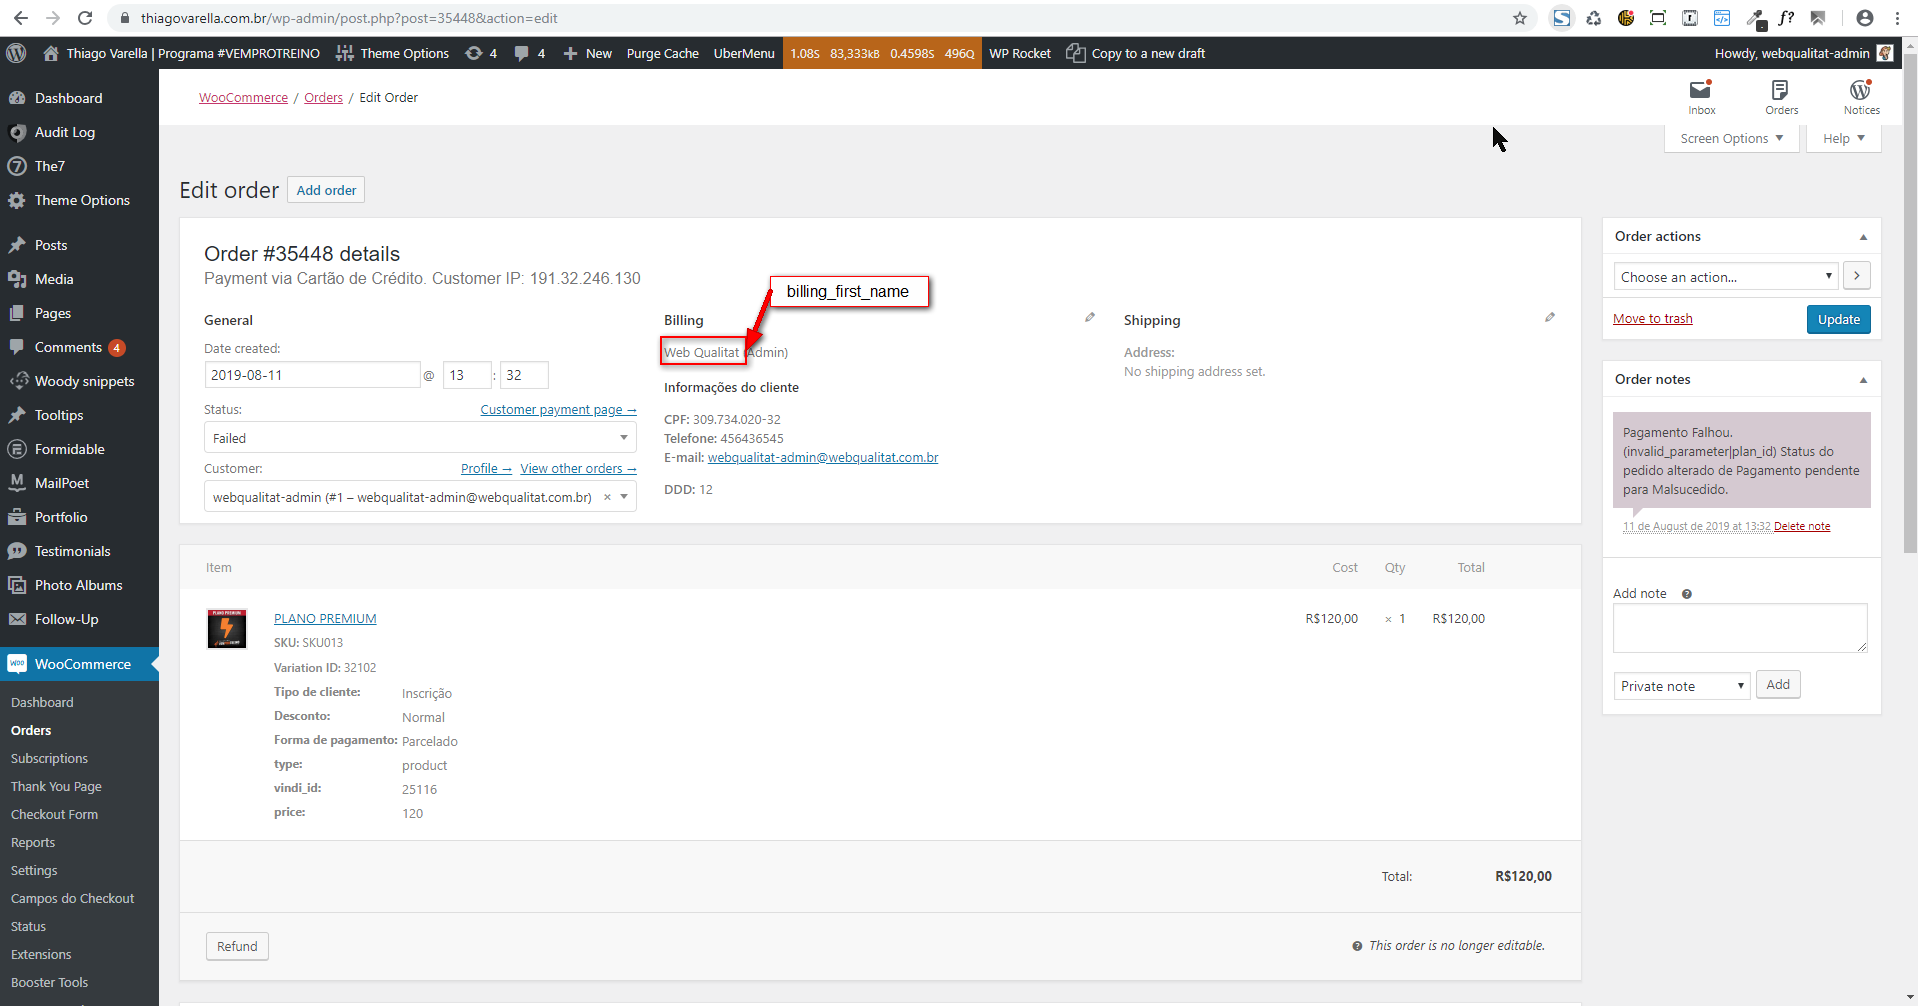Open the Choose an action dropdown
Screen dimensions: 1918x1006
tap(1726, 277)
